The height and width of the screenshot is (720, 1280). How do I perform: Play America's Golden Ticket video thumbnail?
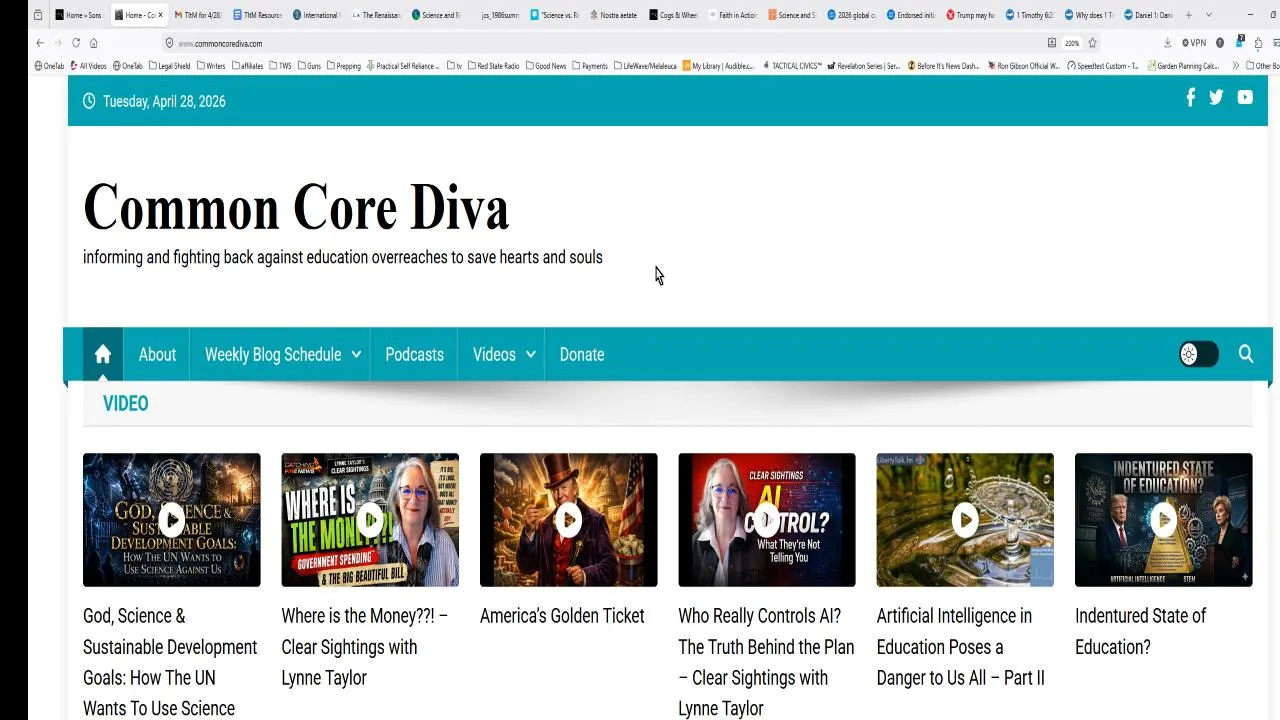tap(568, 520)
